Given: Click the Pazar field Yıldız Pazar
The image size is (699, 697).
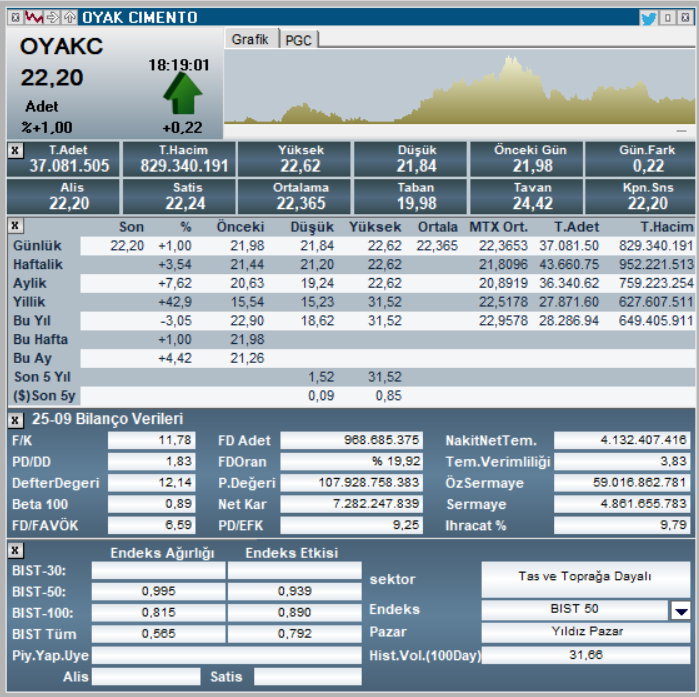Looking at the screenshot, I should coord(585,632).
